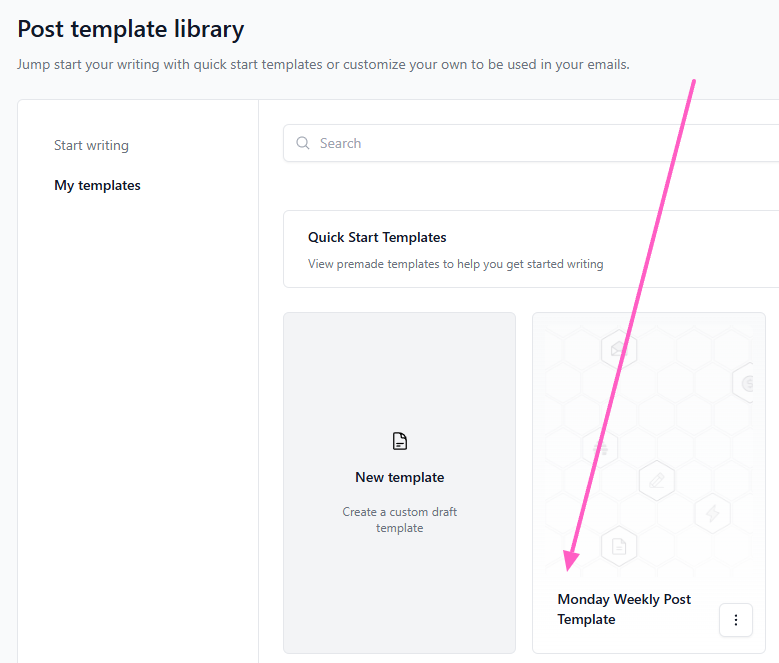Open the Quick Start Templates card
The image size is (779, 663).
coord(530,249)
